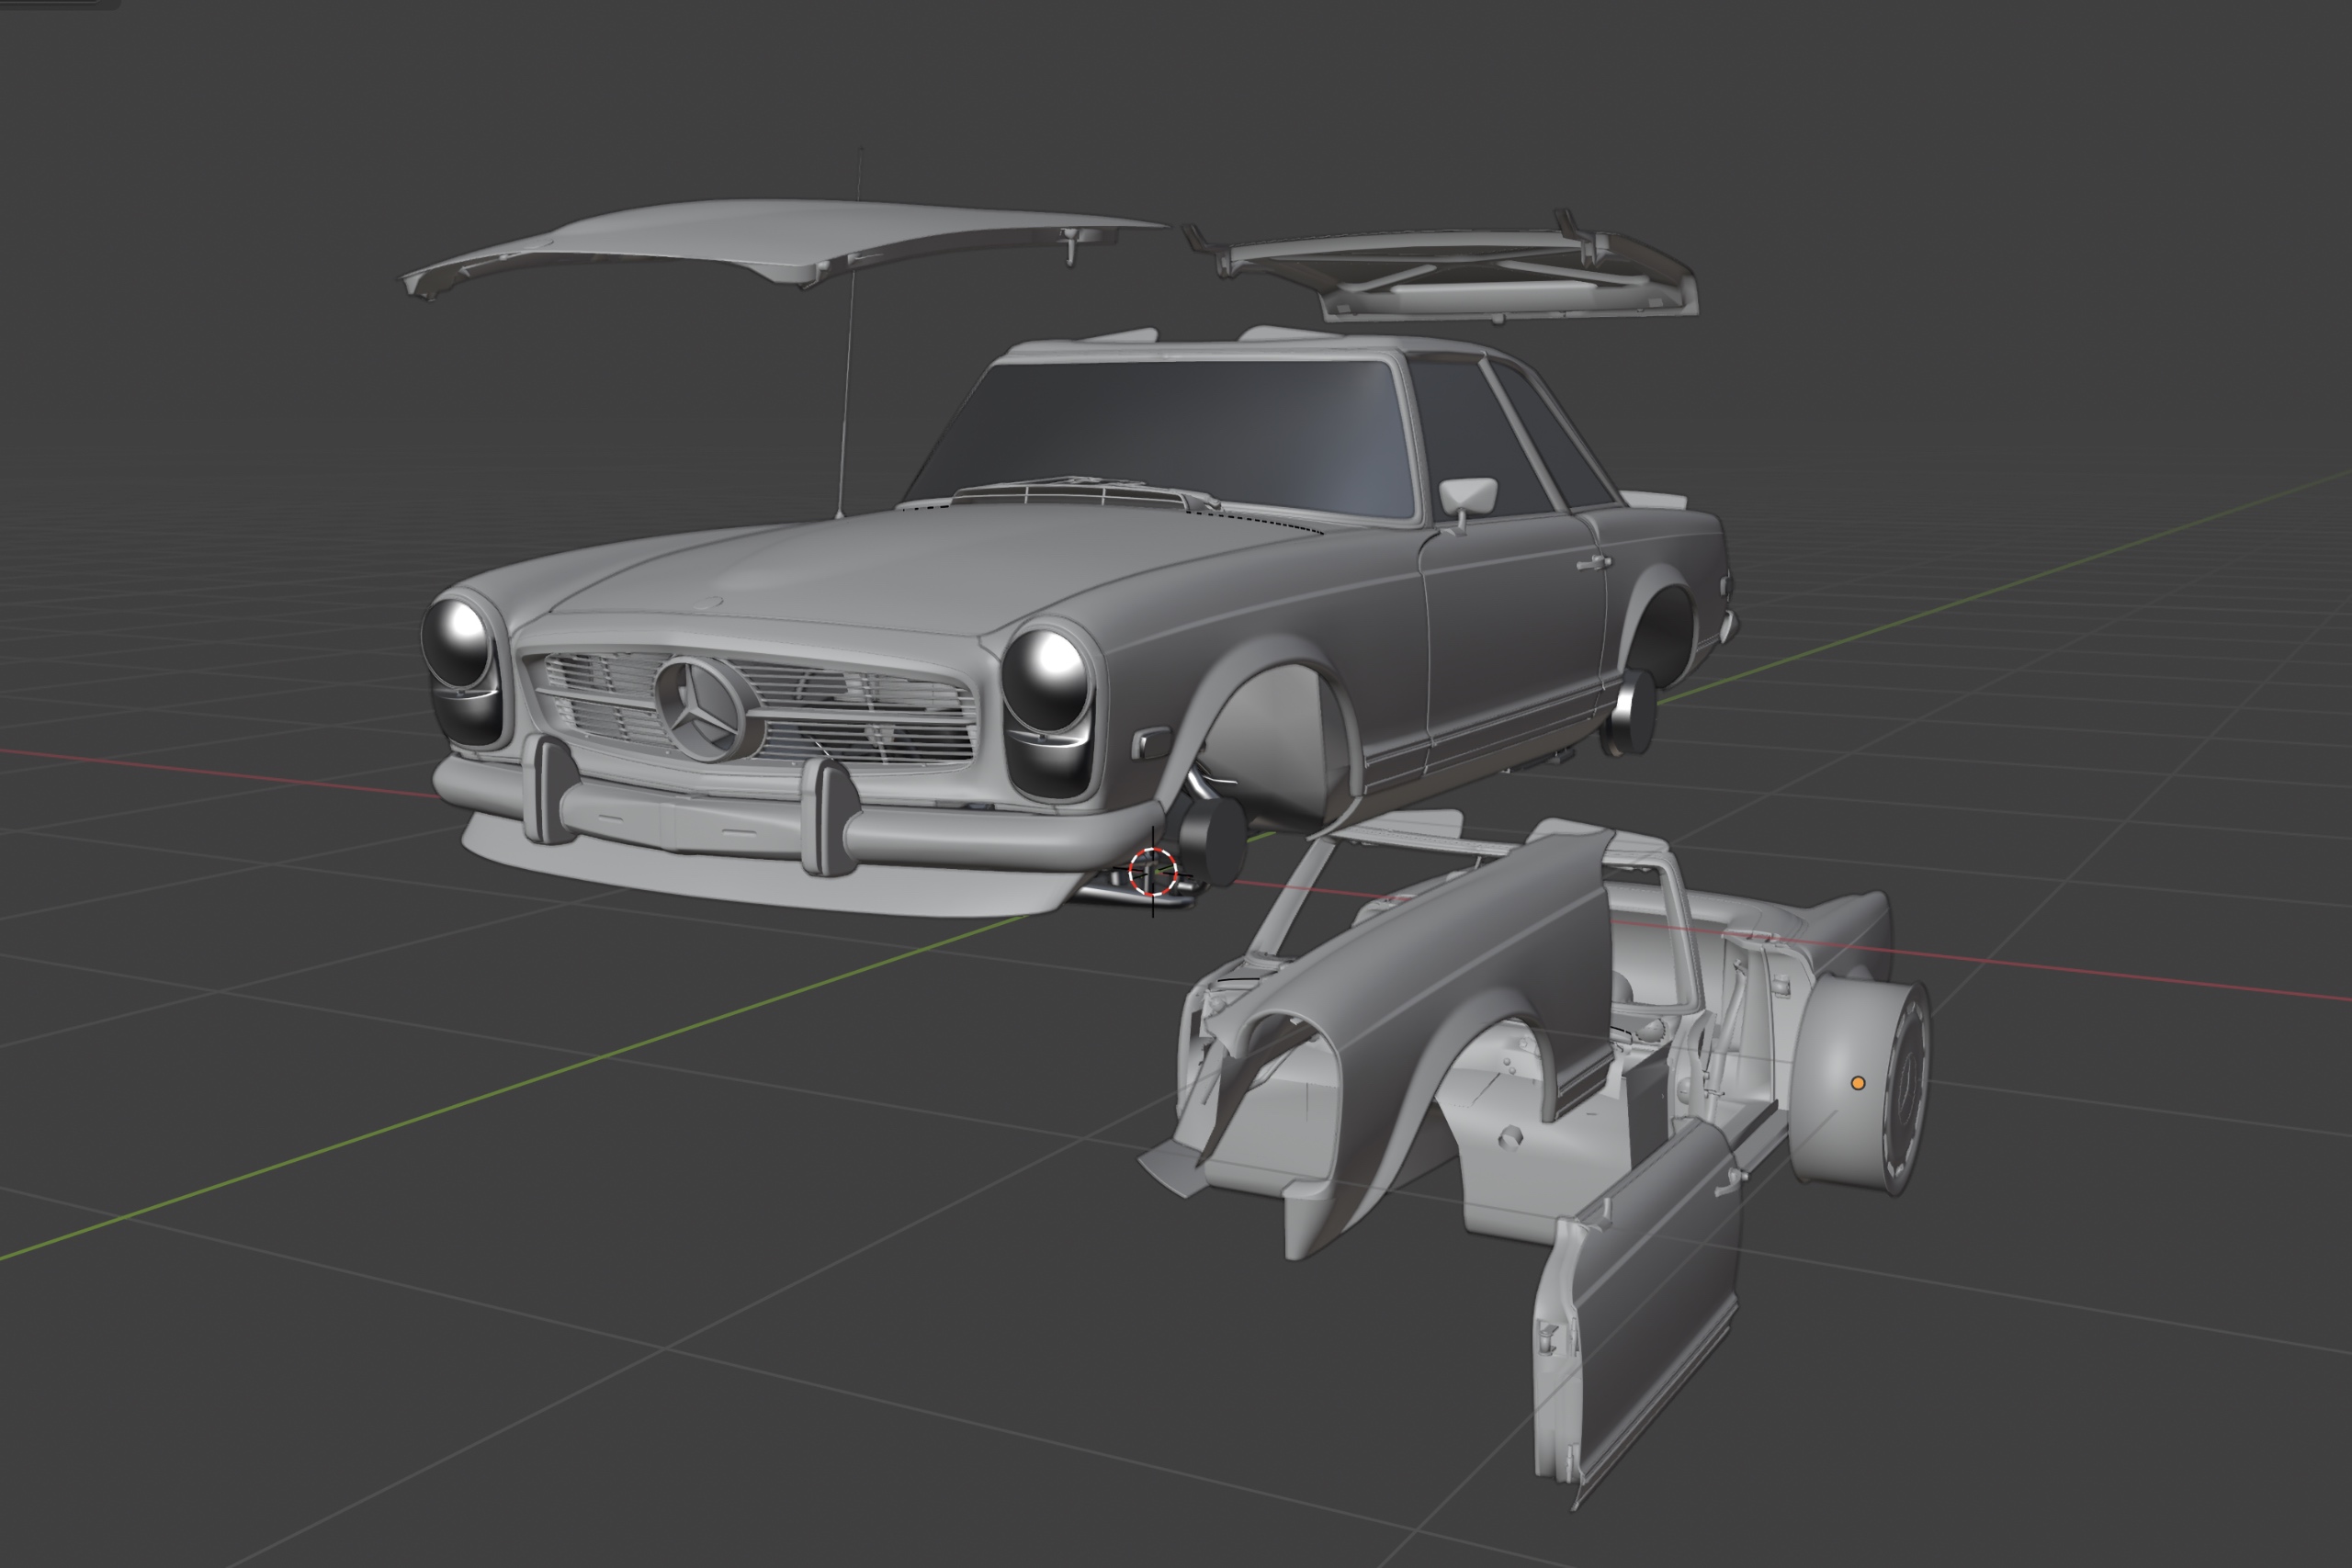
Task: Select the detached wheel with the Mercedes hubcap
Action: 1860,1085
